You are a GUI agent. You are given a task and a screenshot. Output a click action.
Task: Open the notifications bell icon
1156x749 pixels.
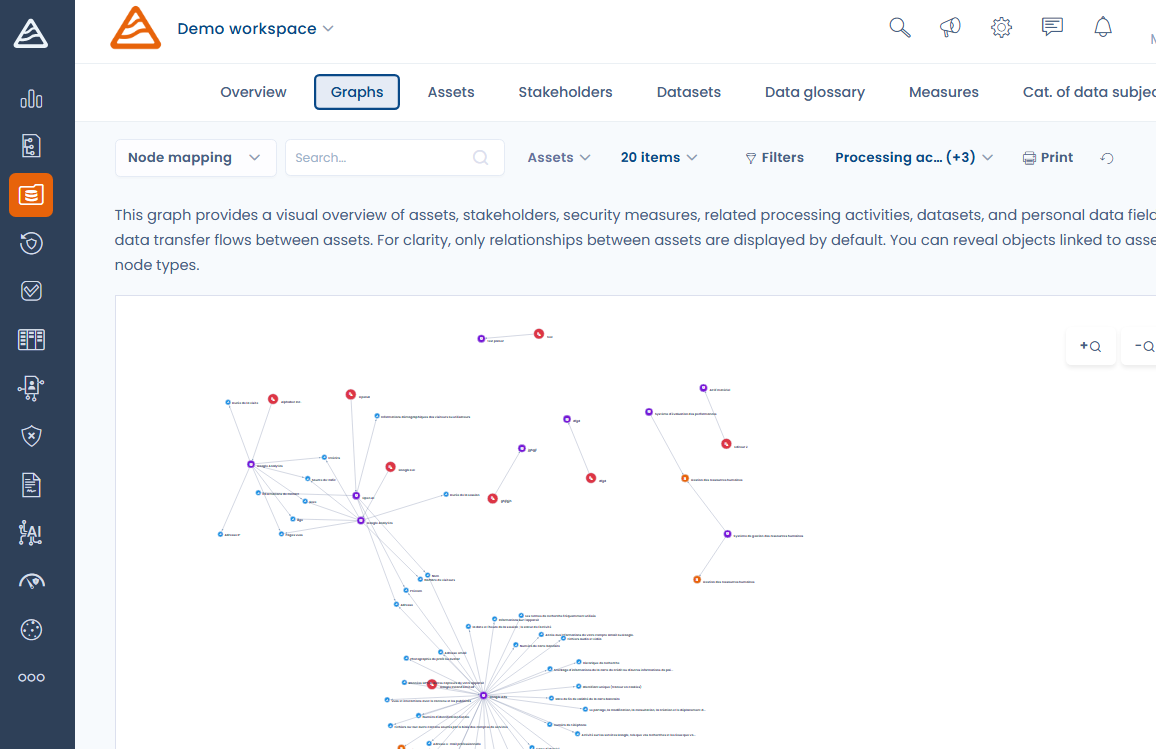point(1103,27)
